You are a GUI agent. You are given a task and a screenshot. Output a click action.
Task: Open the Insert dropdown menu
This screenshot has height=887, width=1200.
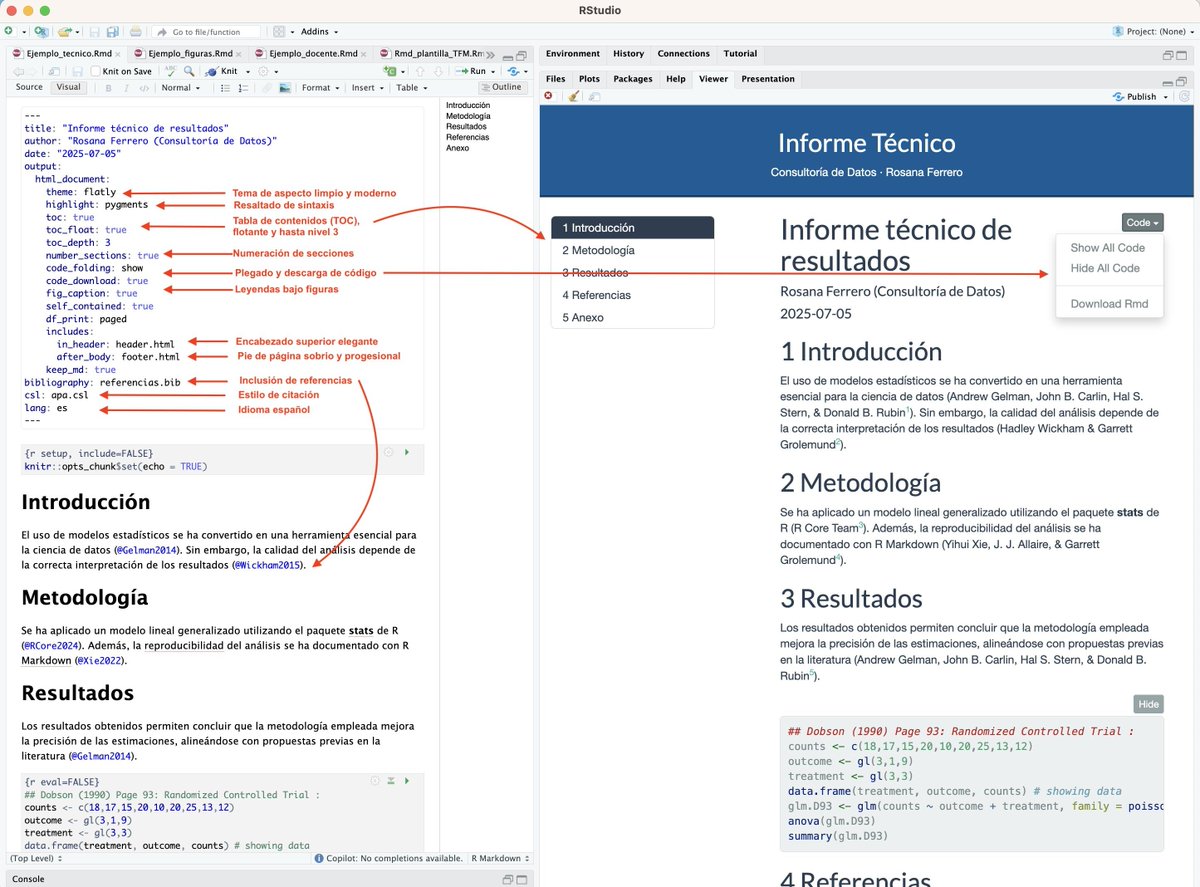pos(367,88)
